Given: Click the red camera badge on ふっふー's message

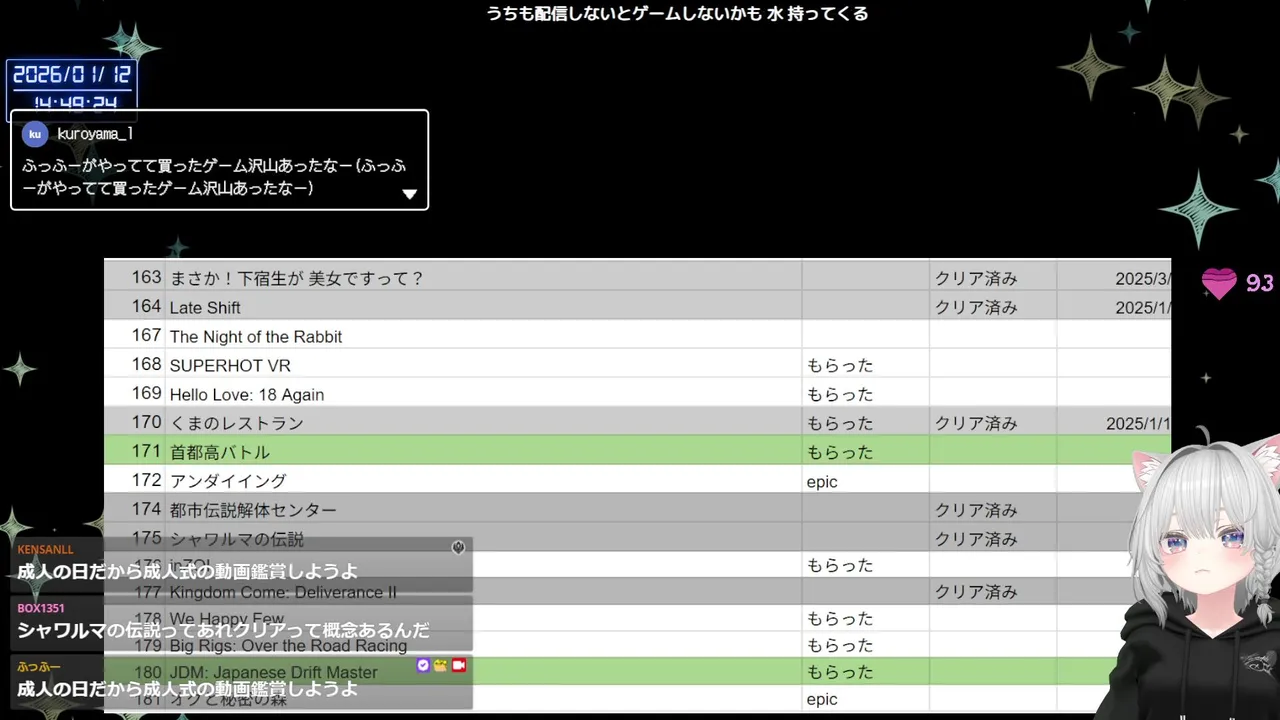Looking at the screenshot, I should [459, 665].
